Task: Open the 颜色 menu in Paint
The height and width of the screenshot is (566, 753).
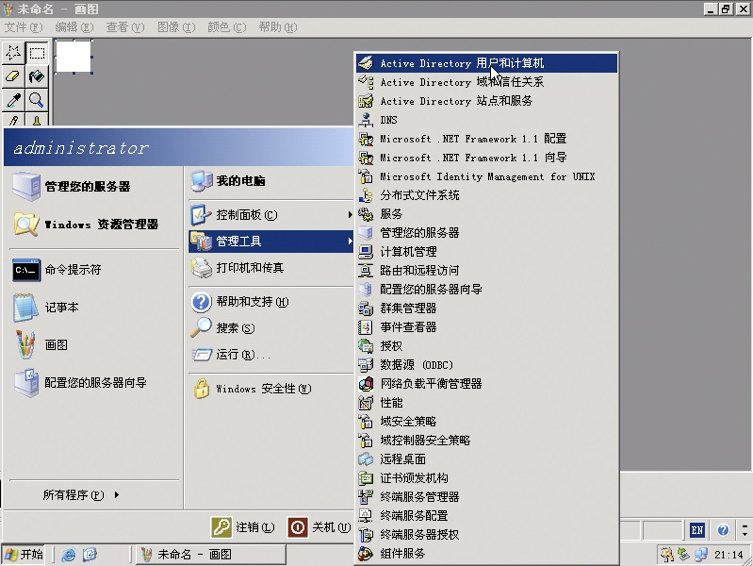Action: pos(227,27)
